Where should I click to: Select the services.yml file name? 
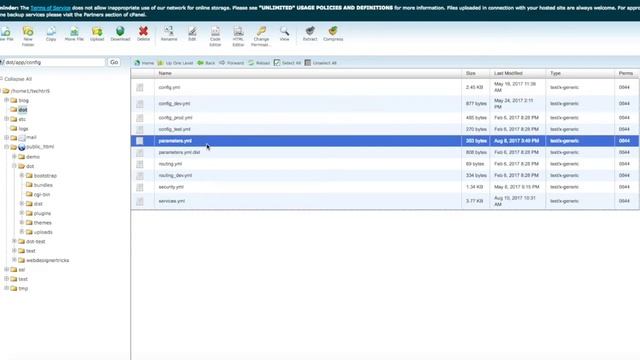point(172,201)
